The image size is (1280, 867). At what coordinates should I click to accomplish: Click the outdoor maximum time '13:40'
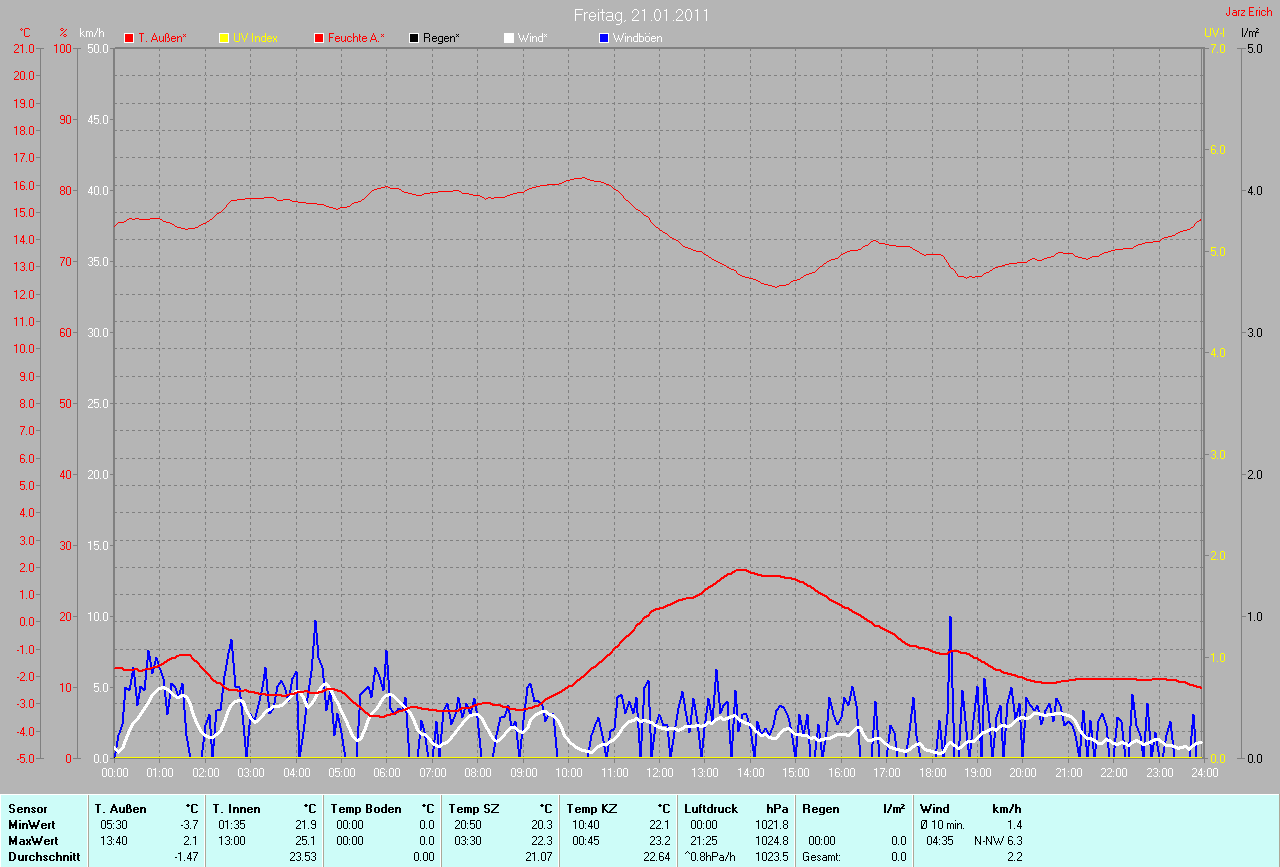click(x=113, y=841)
